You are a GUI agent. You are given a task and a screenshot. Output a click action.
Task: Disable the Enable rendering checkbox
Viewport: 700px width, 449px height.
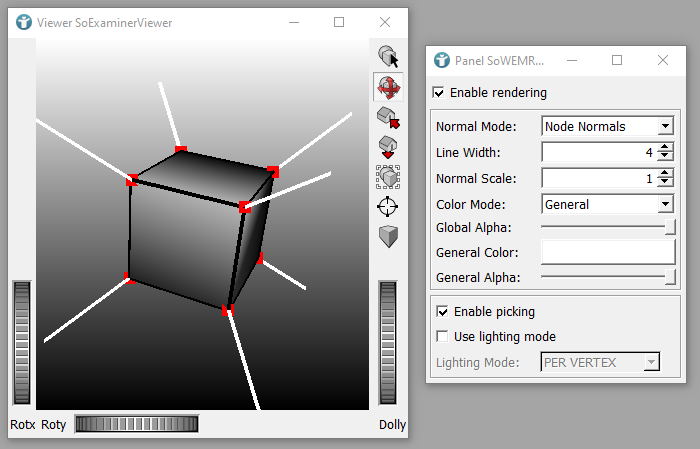click(439, 93)
